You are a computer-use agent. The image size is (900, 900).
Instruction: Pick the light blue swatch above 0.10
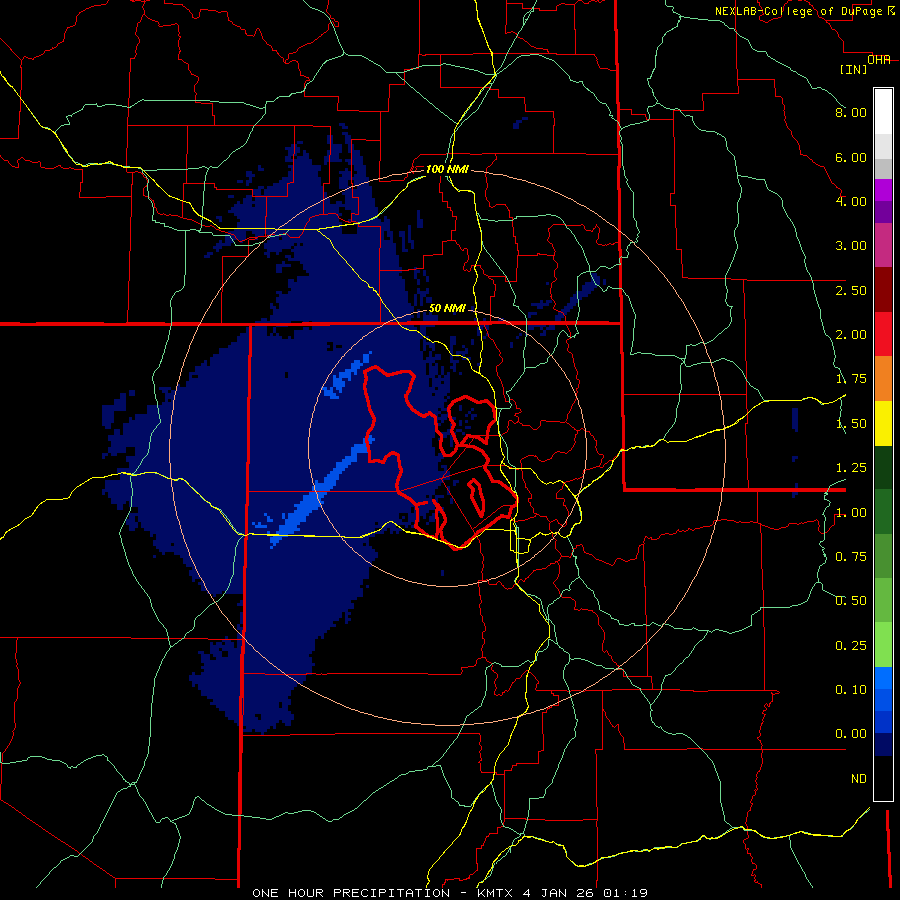click(883, 678)
